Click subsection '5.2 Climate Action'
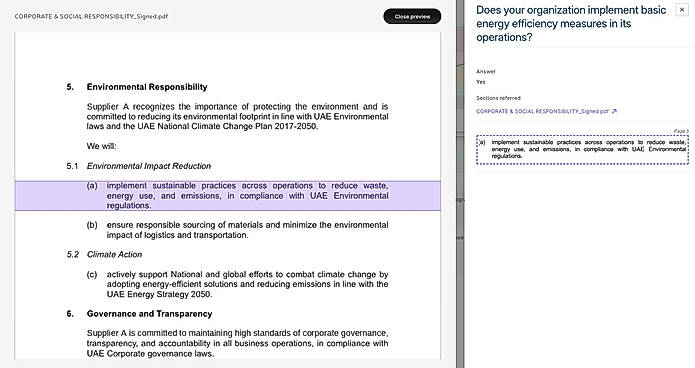 (105, 254)
